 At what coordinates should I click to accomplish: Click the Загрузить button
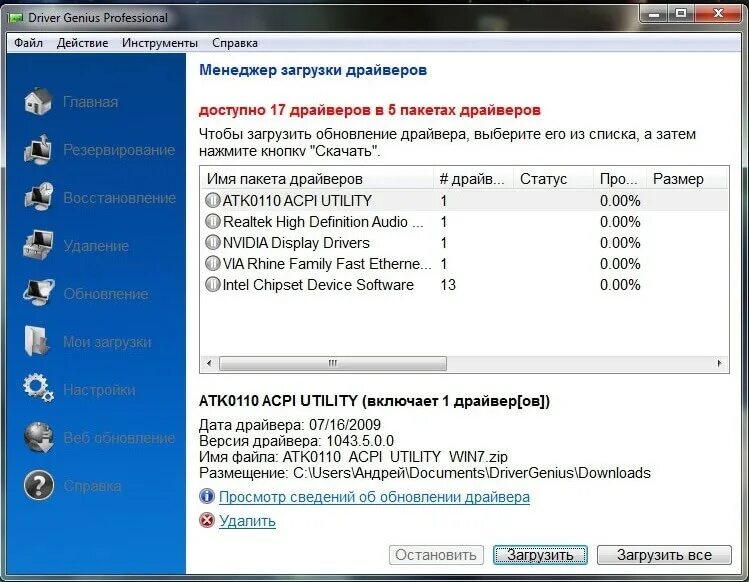[540, 555]
